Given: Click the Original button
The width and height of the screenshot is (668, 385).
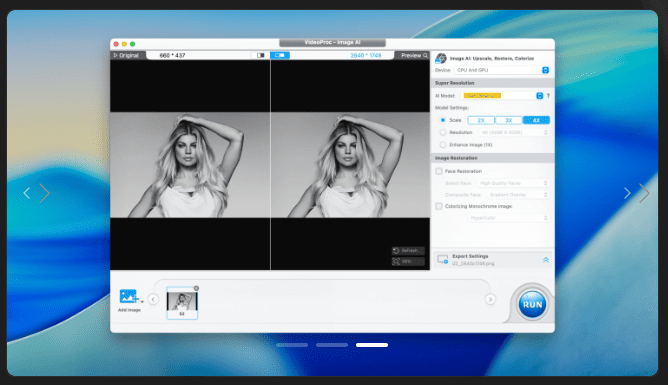Looking at the screenshot, I should point(127,55).
